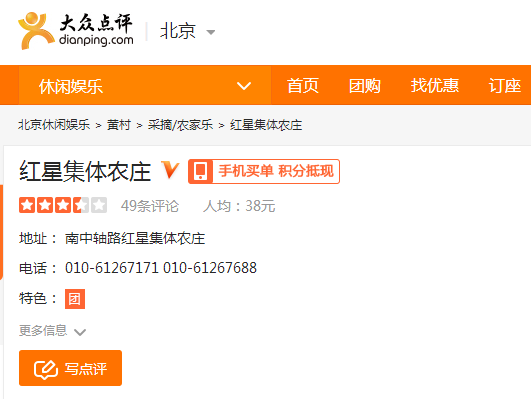The width and height of the screenshot is (531, 399).
Task: Expand 更多信息 details
Action: click(x=52, y=331)
